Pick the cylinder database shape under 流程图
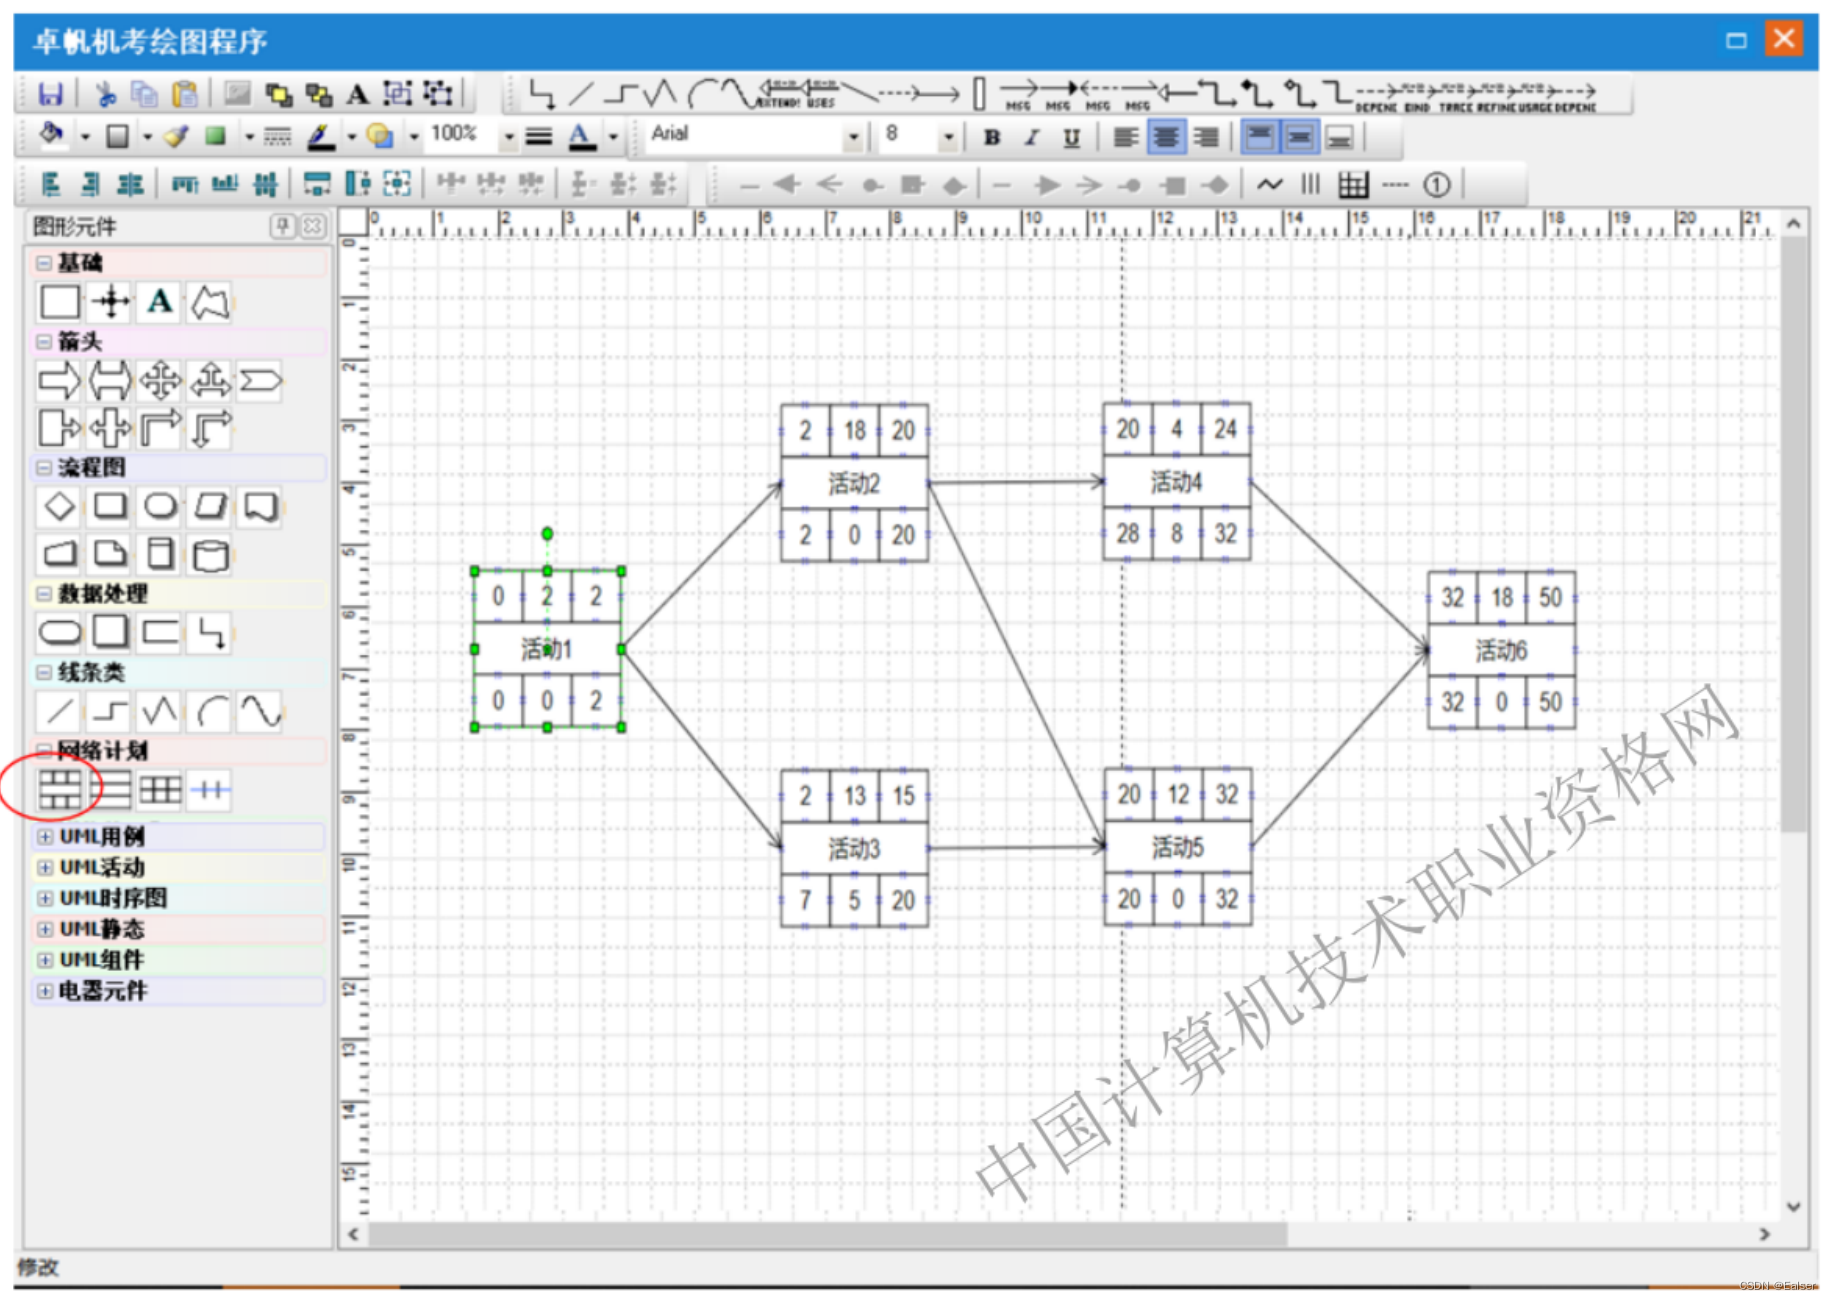The width and height of the screenshot is (1831, 1300). tap(210, 555)
